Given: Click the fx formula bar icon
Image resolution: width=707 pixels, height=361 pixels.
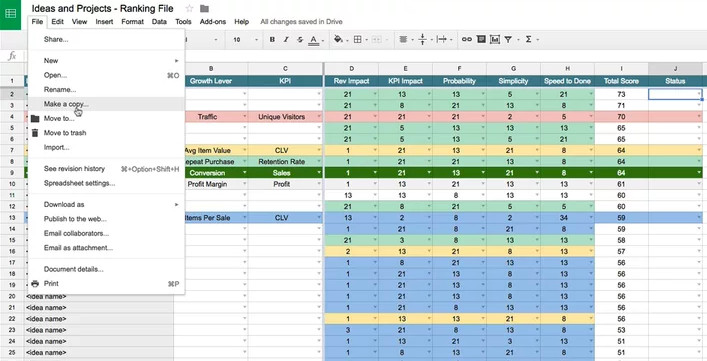Looking at the screenshot, I should [x=12, y=56].
